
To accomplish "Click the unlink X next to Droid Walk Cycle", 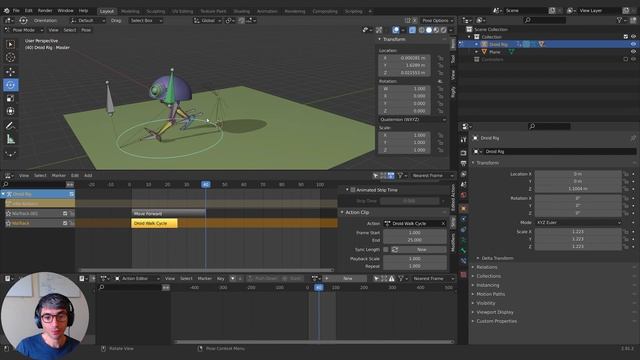I will click(443, 223).
